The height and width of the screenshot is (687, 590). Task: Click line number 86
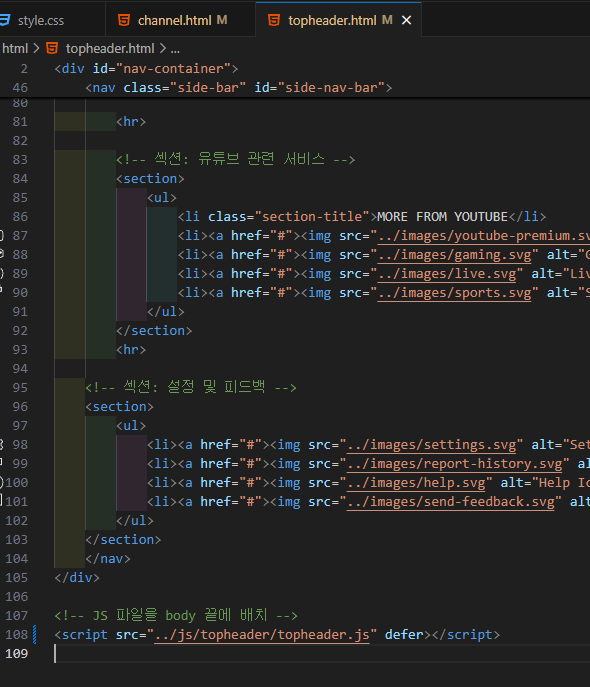point(20,217)
